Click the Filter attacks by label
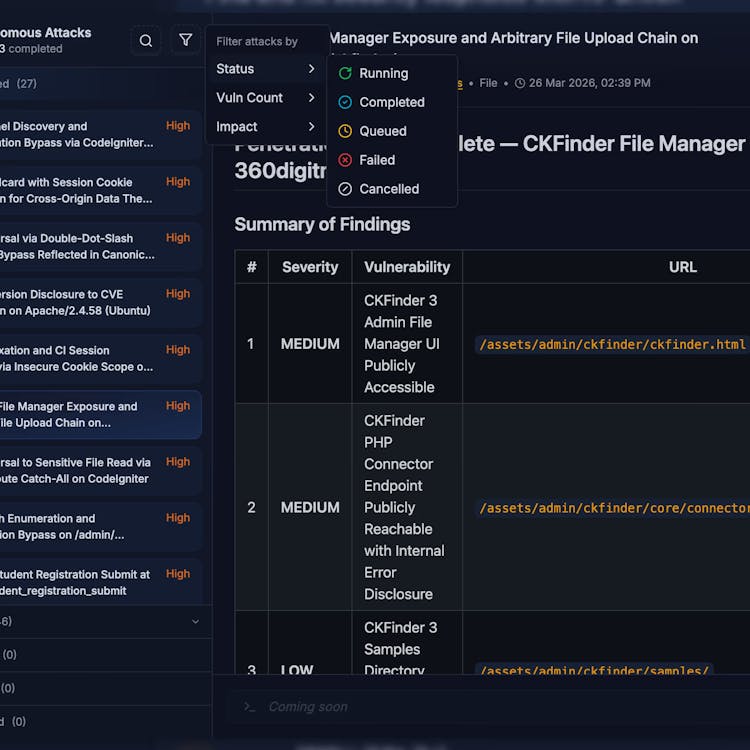Viewport: 750px width, 750px height. tap(257, 42)
